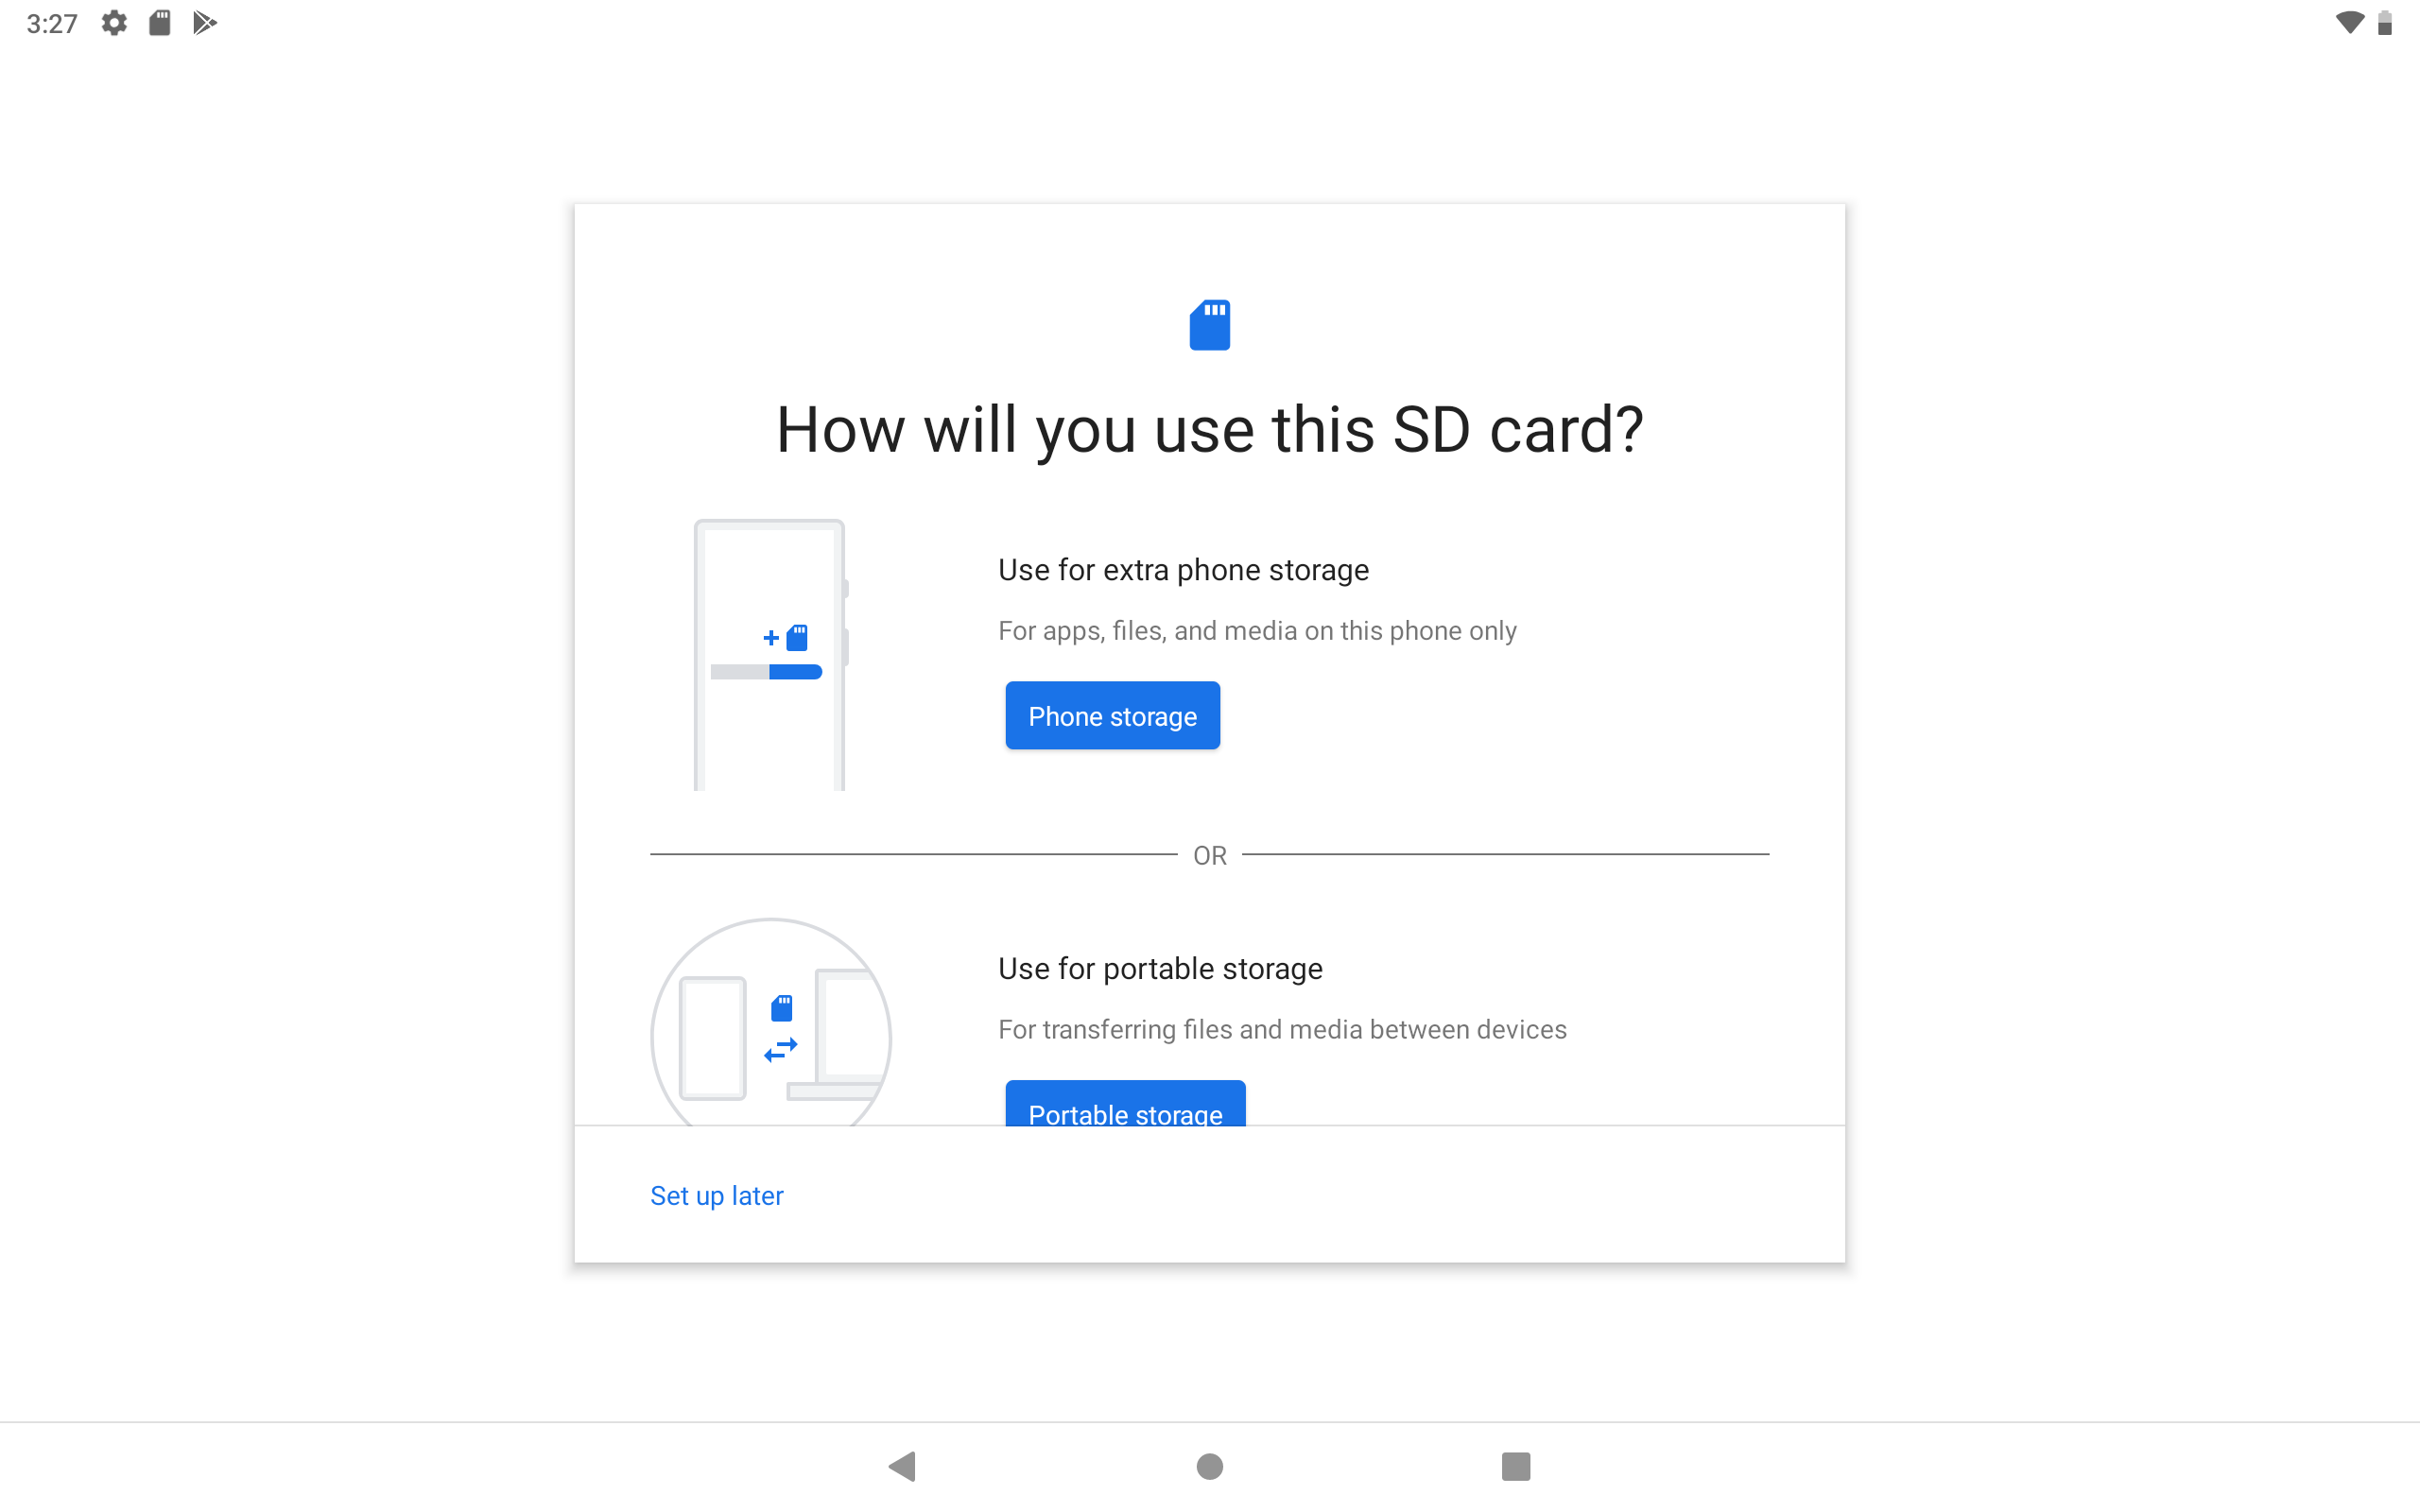This screenshot has width=2420, height=1512.
Task: Click the transfer arrows icon in the portable illustration
Action: [781, 1049]
